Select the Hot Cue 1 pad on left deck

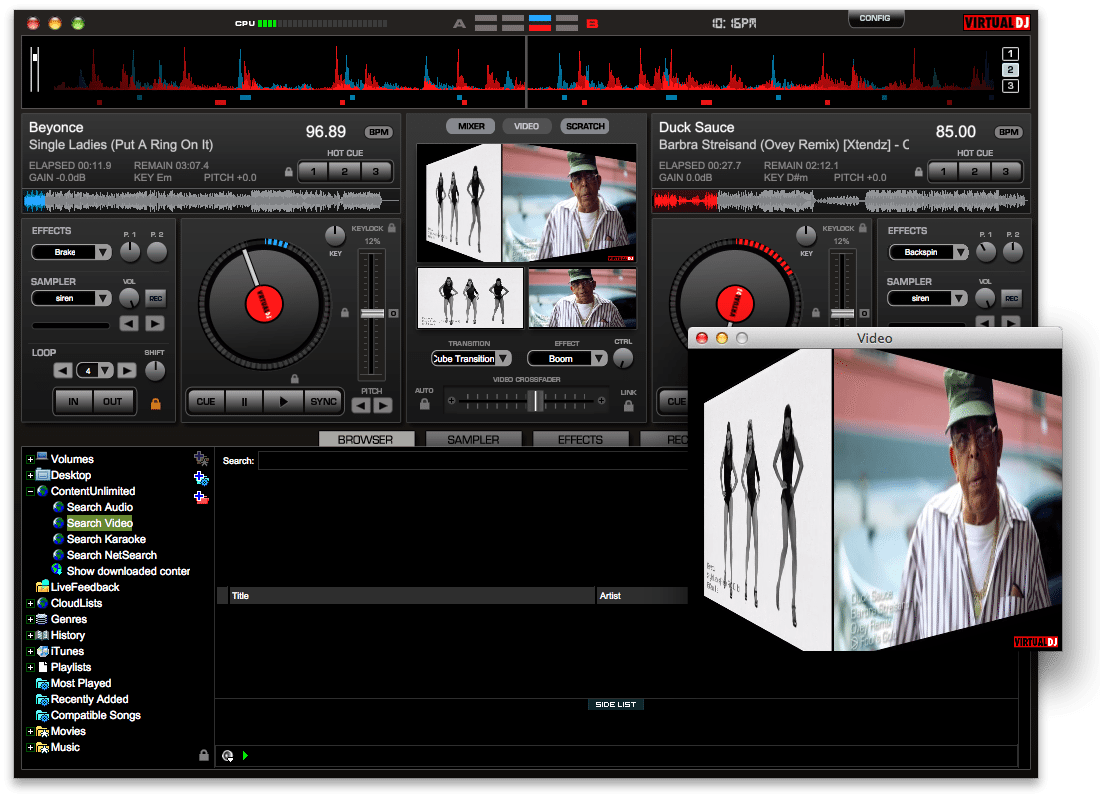tap(313, 171)
